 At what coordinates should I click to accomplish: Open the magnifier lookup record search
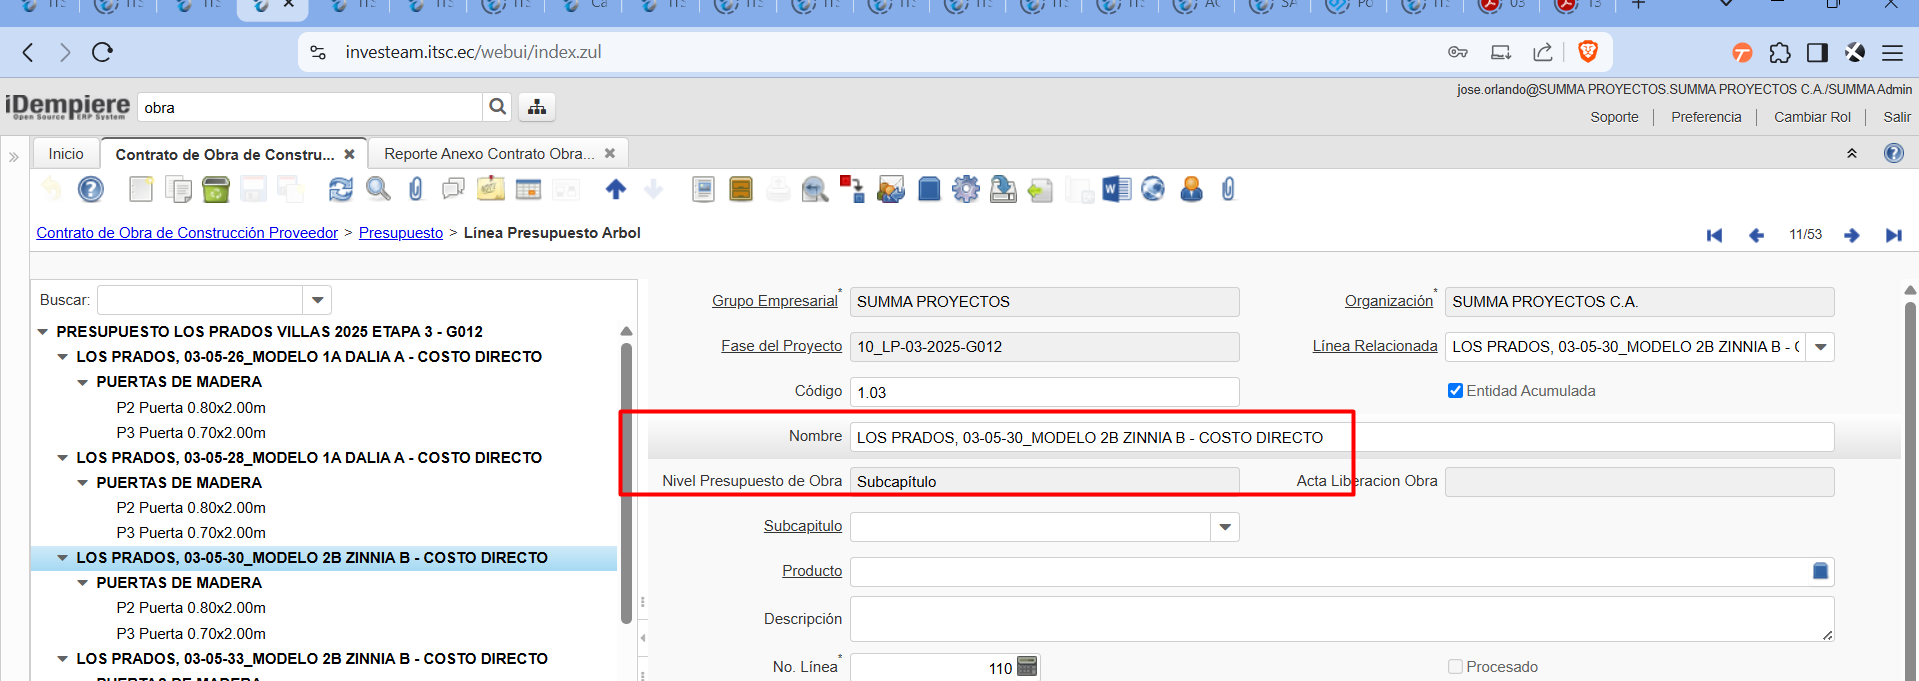click(378, 189)
